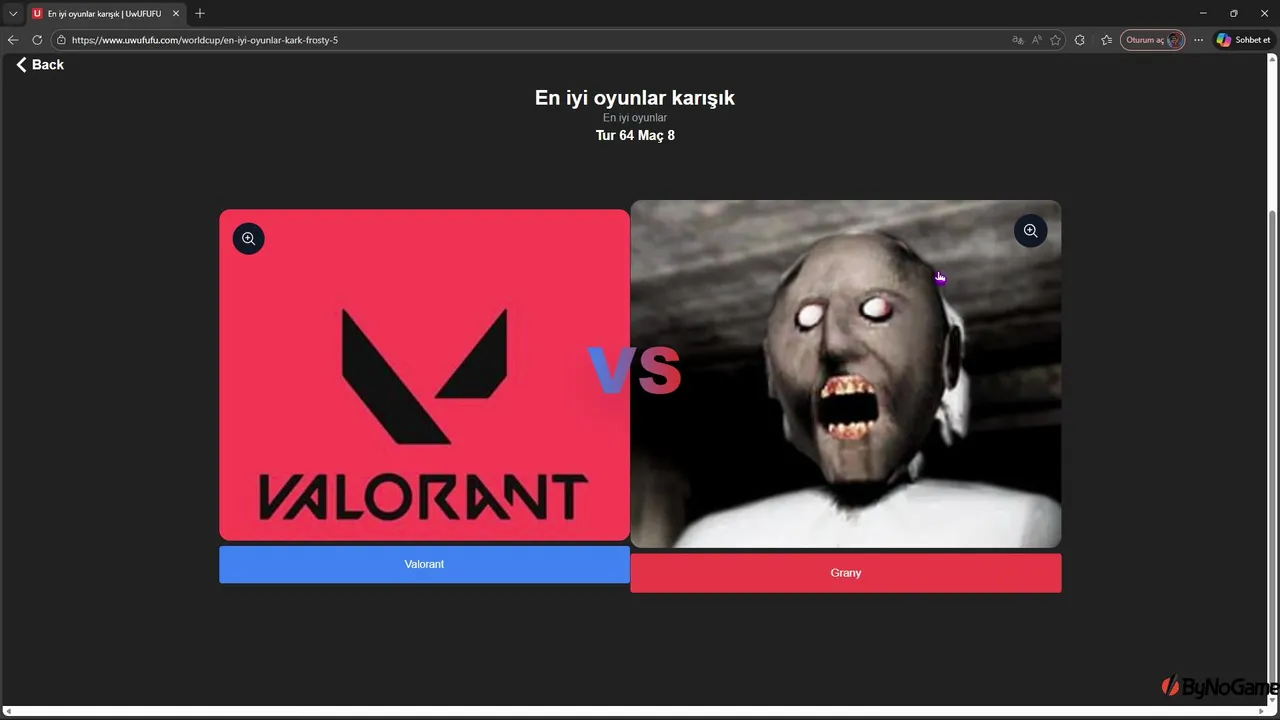Zoom the Valorant image with magnifier icon

coord(248,239)
